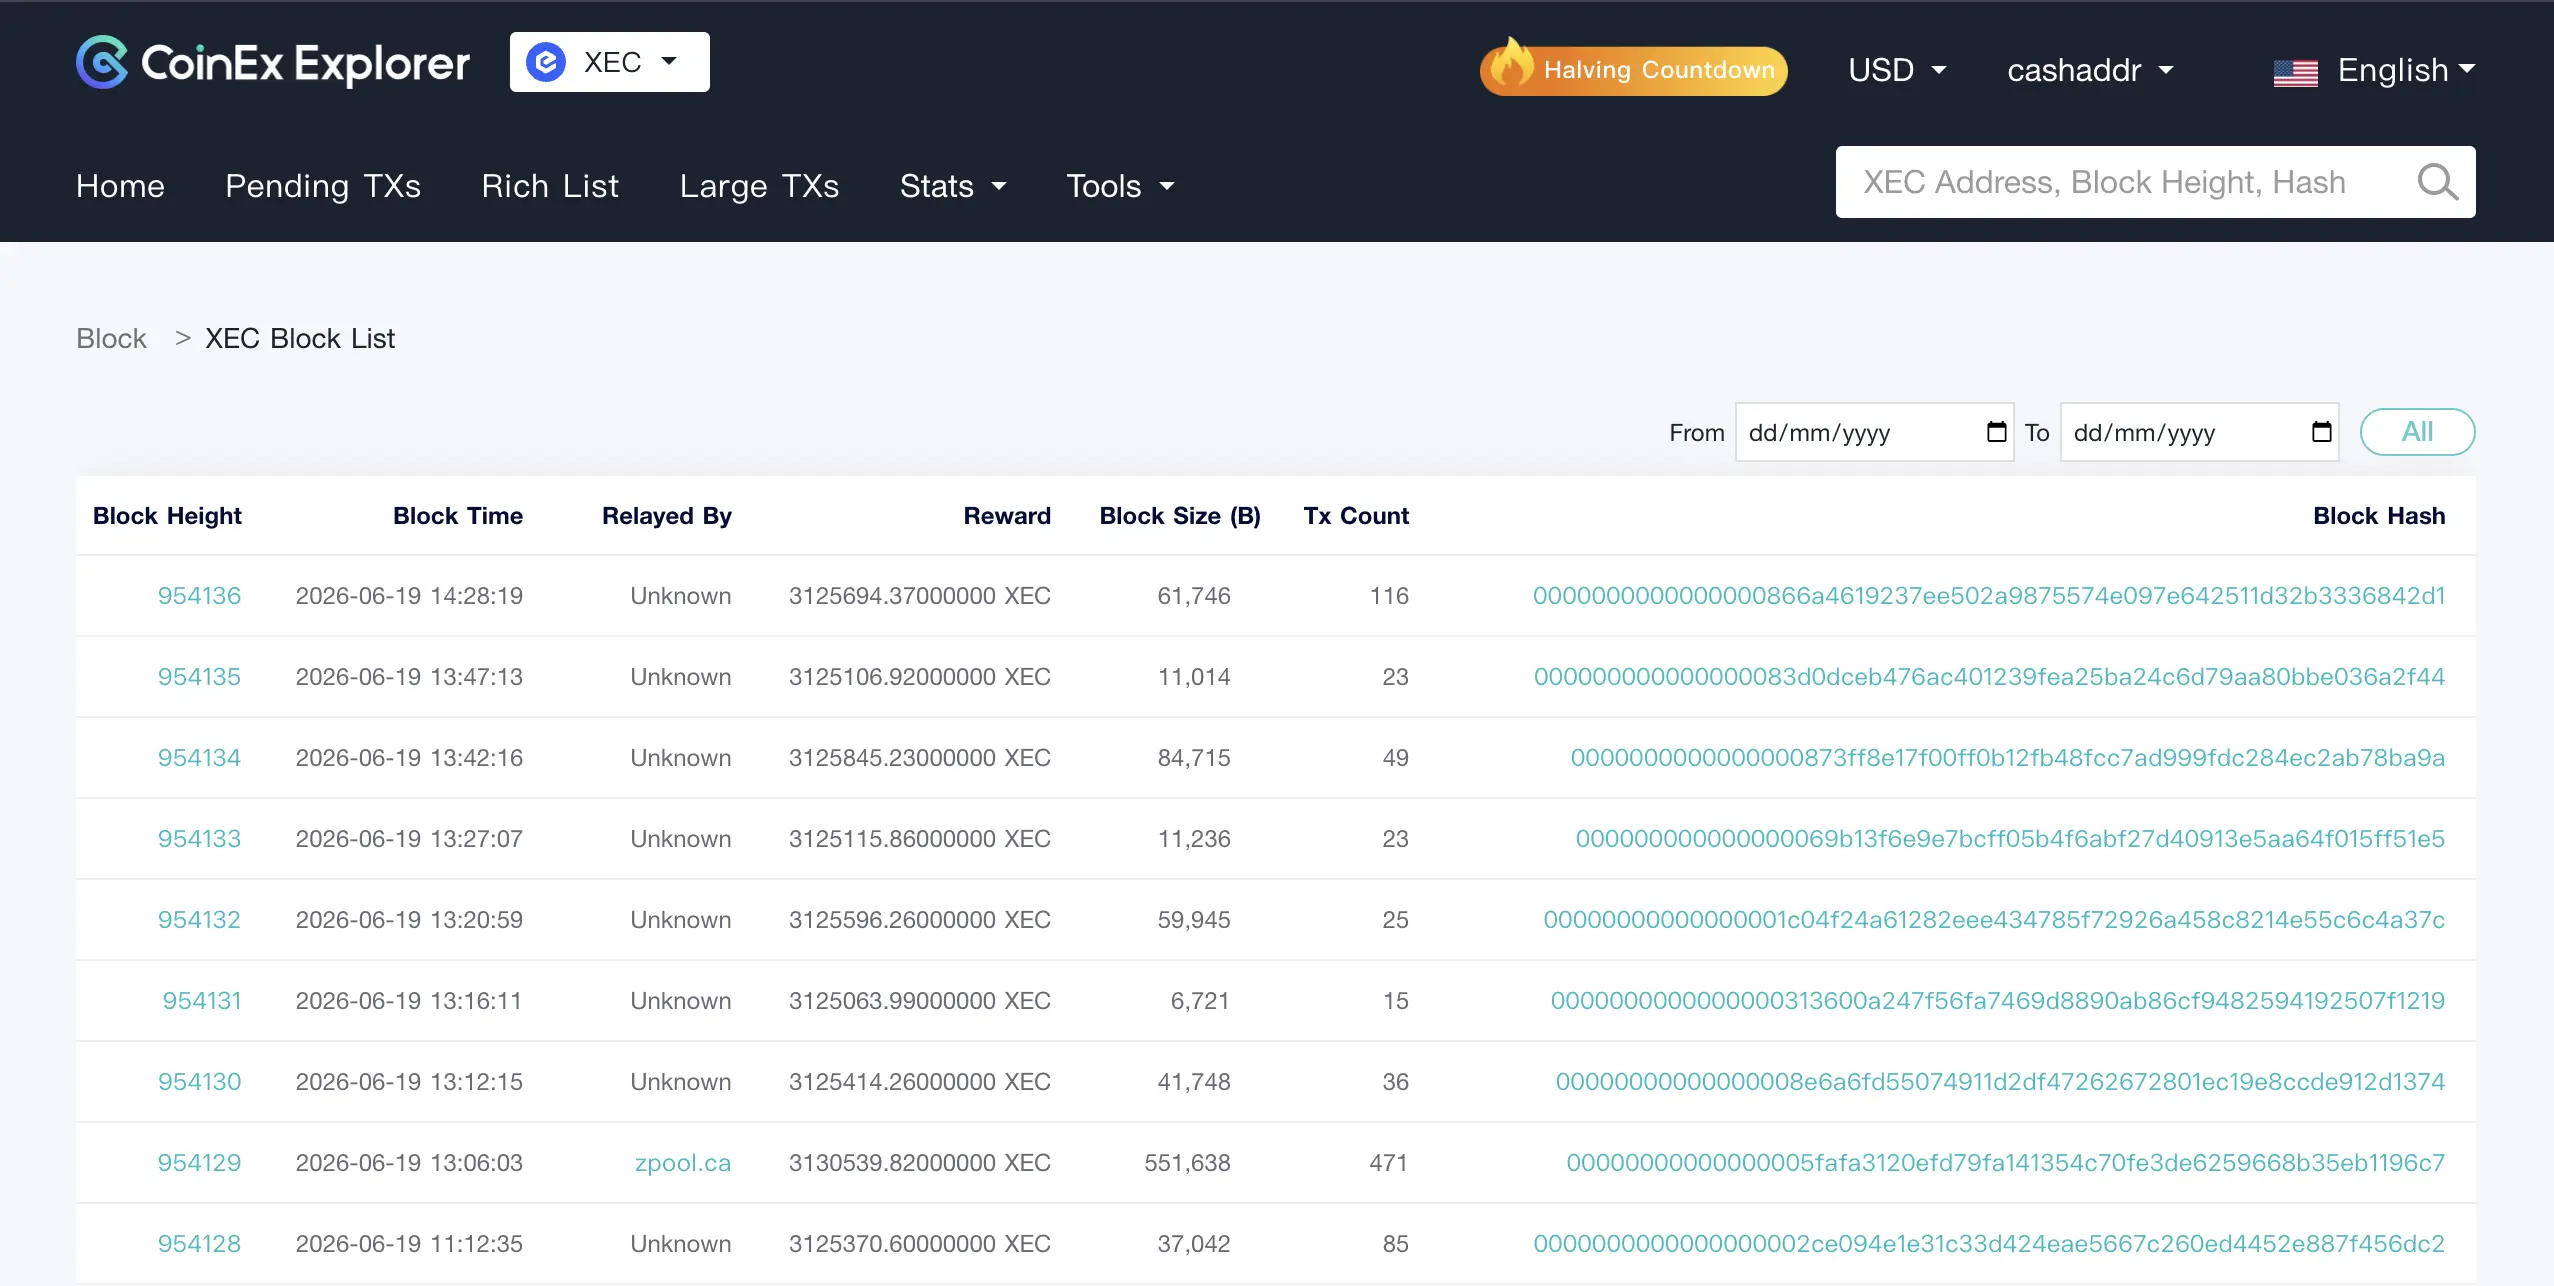The image size is (2554, 1286).
Task: Open block hash ending in 5eb1196c7
Action: [2006, 1163]
